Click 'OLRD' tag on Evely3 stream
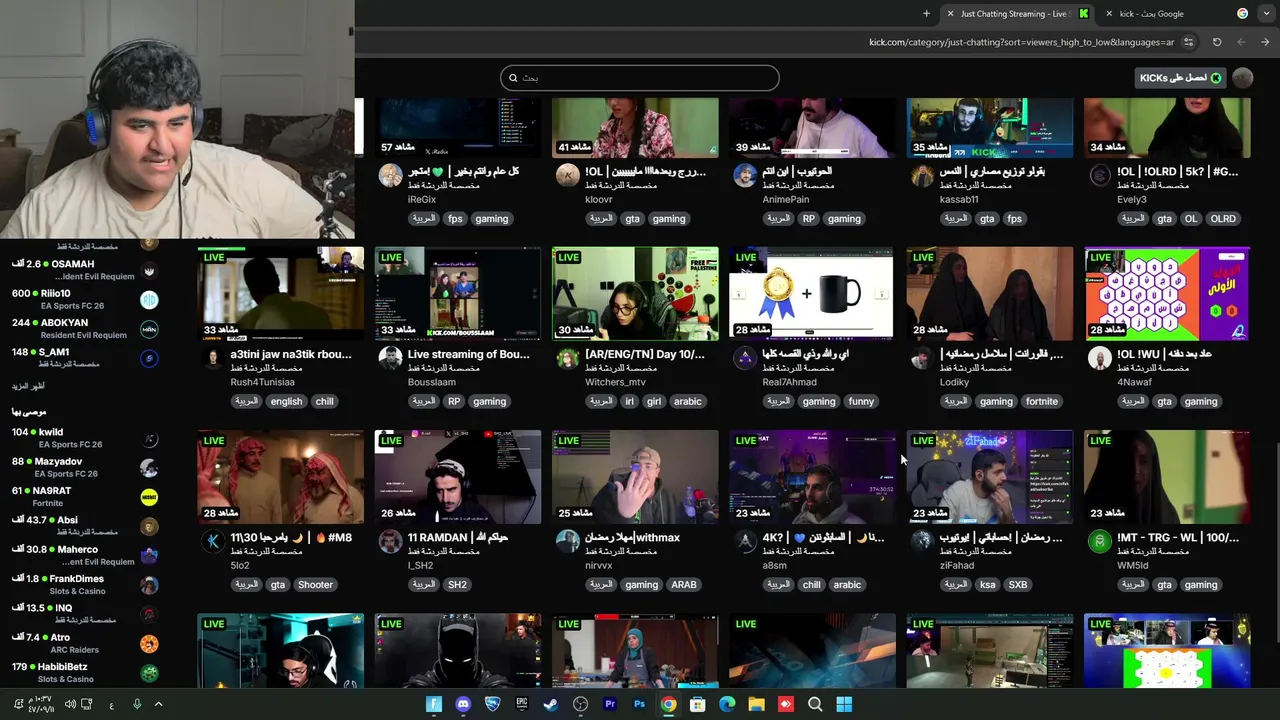The image size is (1280, 720). (1223, 218)
